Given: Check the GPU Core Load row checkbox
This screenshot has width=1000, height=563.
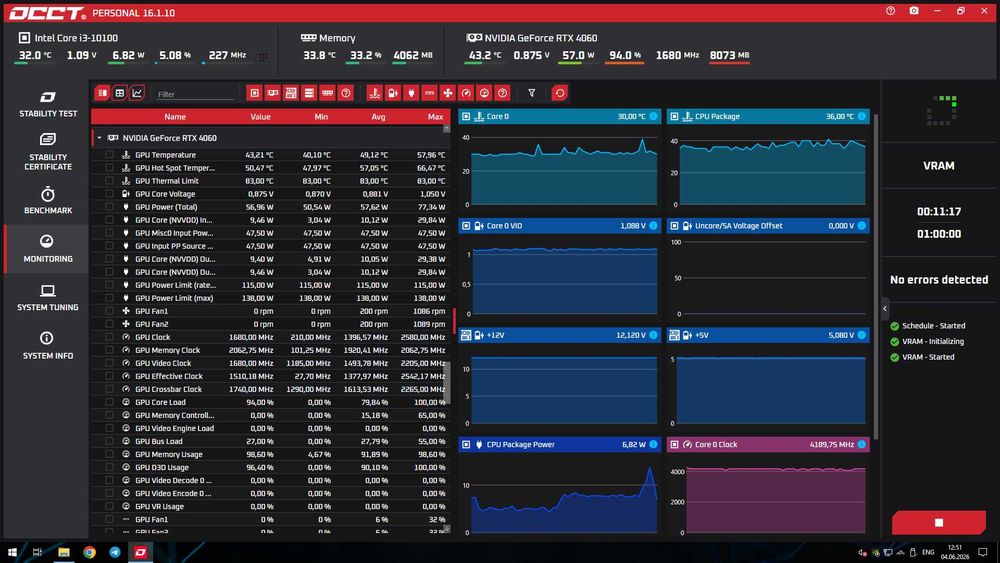Looking at the screenshot, I should pos(109,402).
